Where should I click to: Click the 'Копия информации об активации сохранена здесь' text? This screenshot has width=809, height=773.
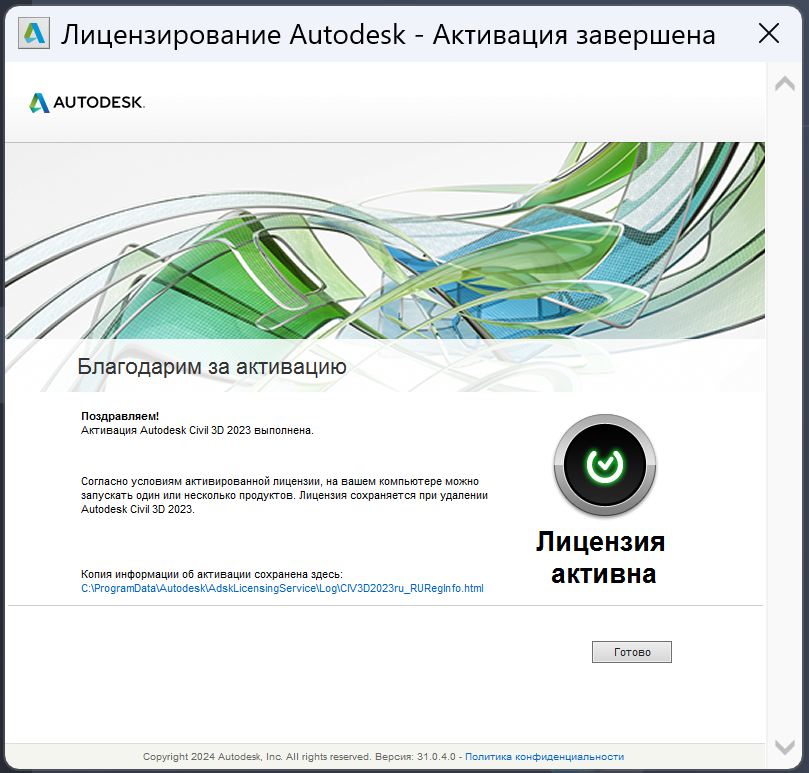(212, 574)
